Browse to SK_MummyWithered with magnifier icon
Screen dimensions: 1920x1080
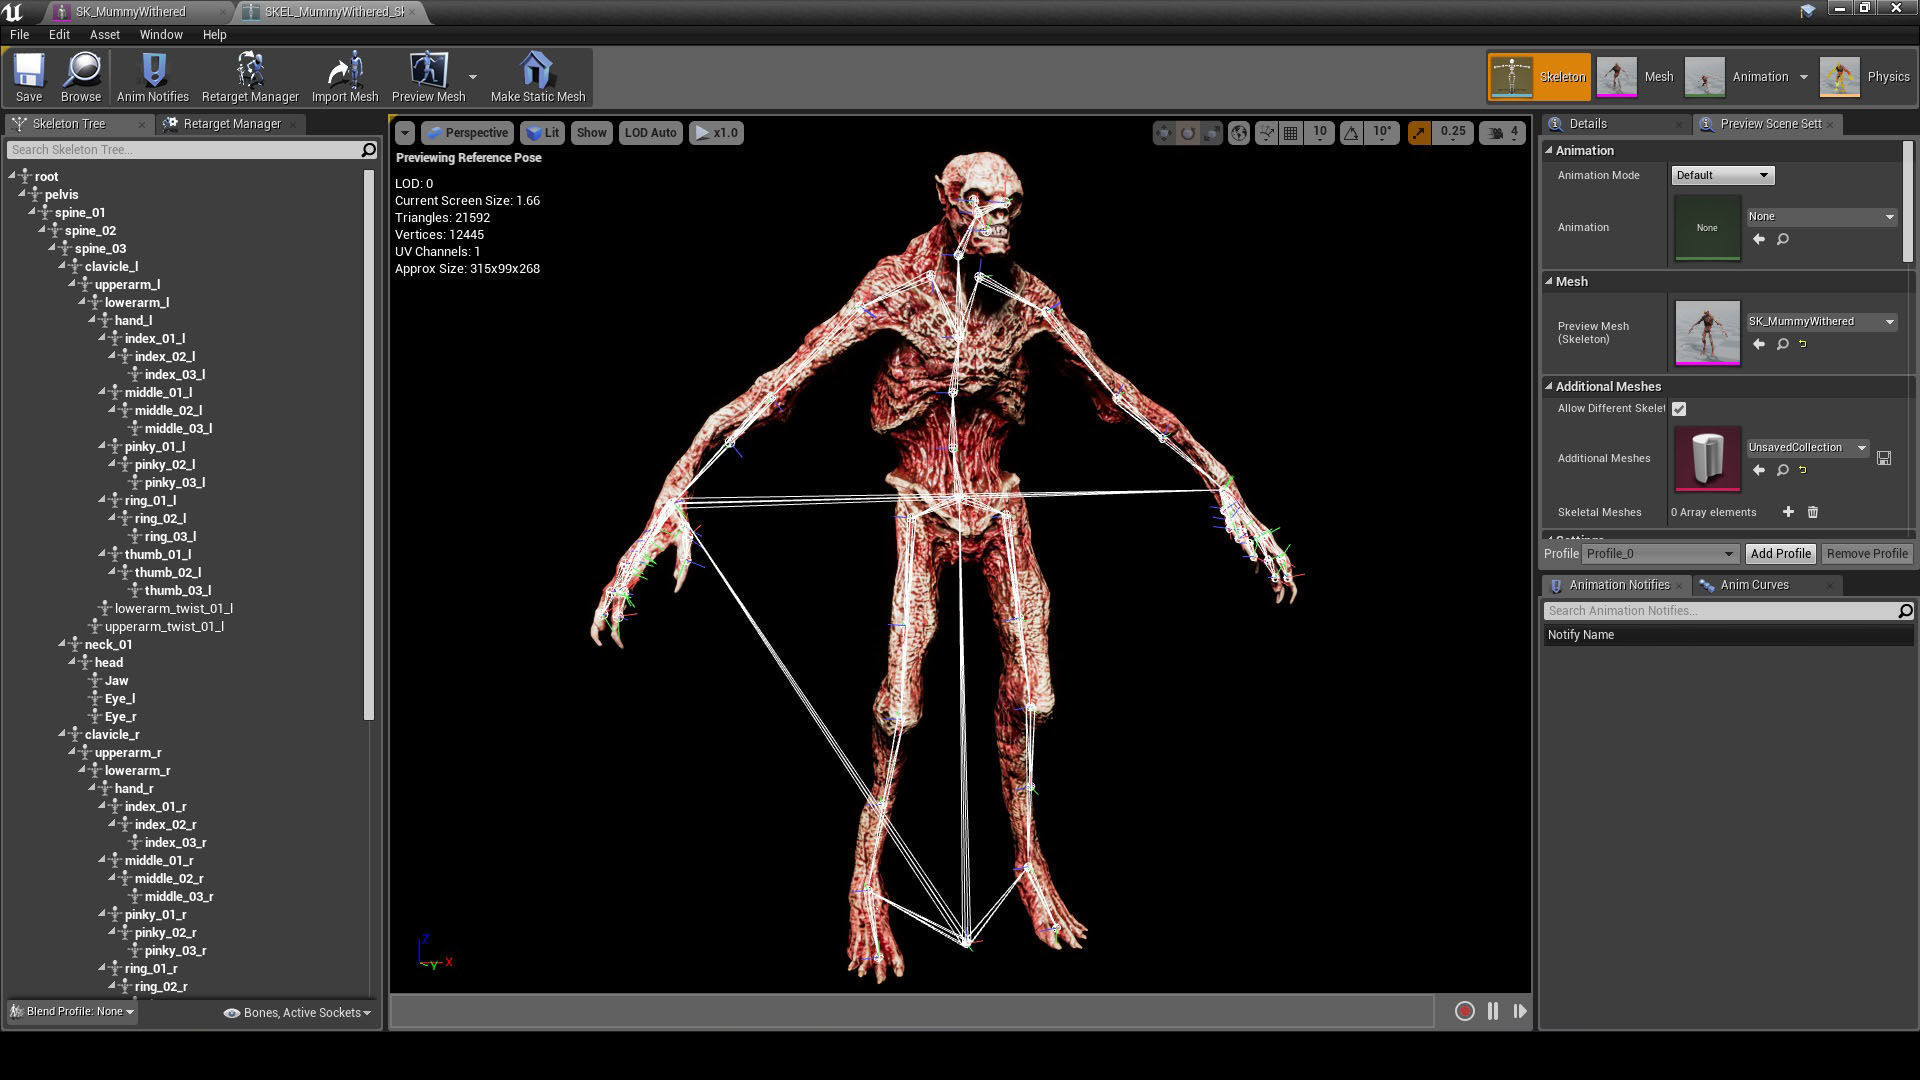click(x=1783, y=345)
